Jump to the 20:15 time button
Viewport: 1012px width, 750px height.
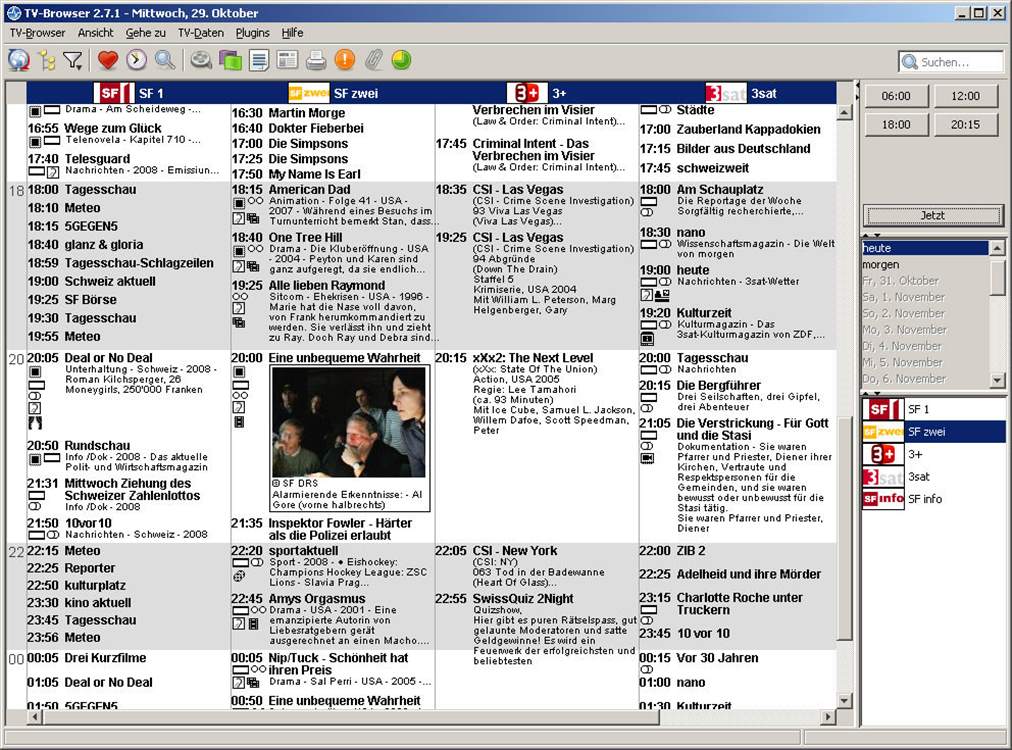(966, 125)
